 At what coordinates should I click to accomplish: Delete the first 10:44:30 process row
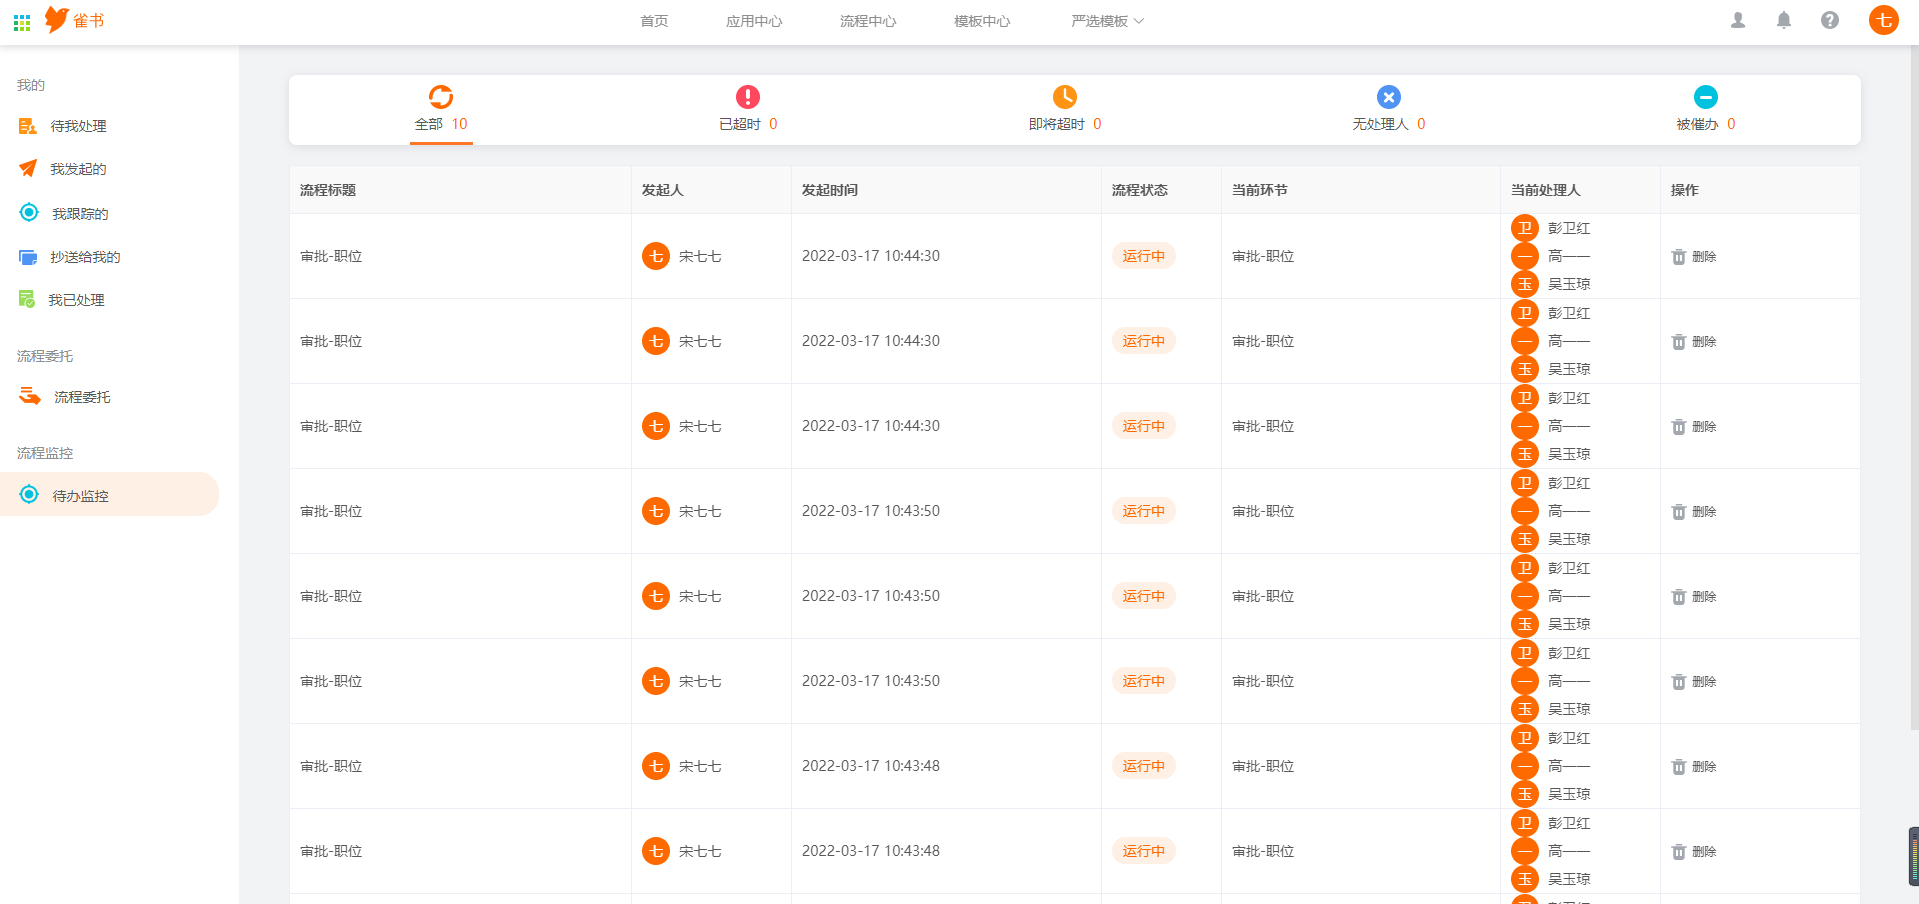click(1694, 257)
